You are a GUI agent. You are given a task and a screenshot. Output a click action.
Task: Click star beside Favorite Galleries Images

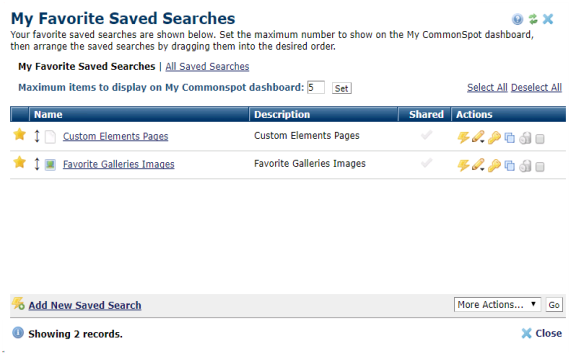(19, 162)
